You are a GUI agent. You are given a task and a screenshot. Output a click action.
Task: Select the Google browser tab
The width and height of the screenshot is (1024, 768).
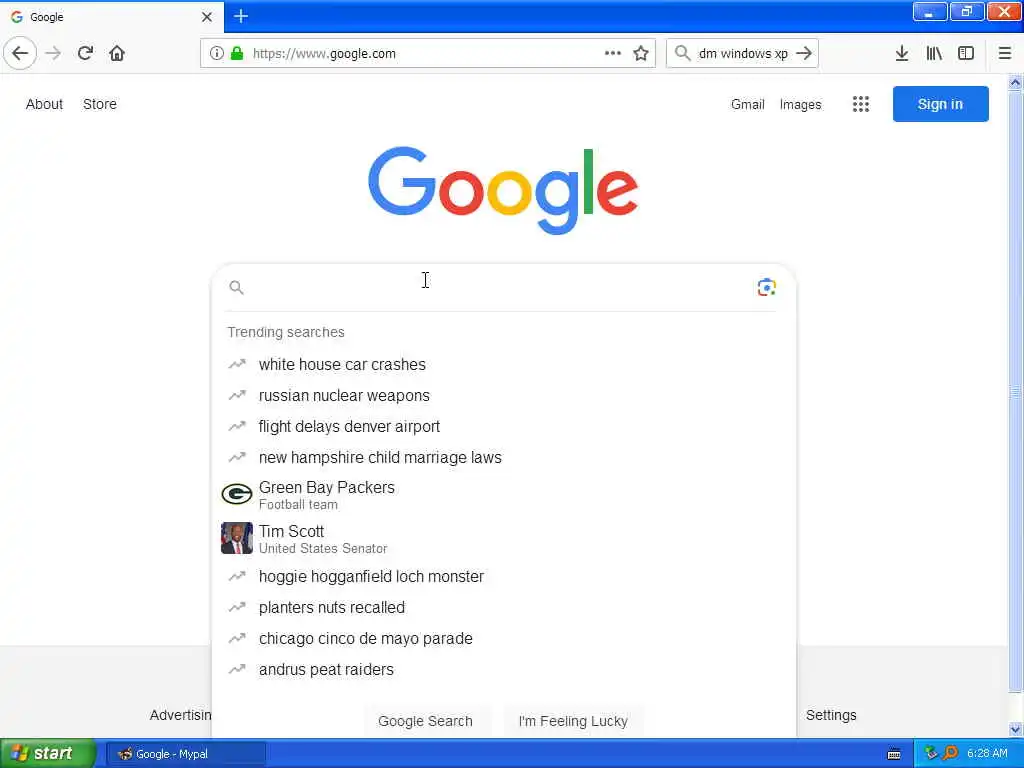[x=112, y=17]
